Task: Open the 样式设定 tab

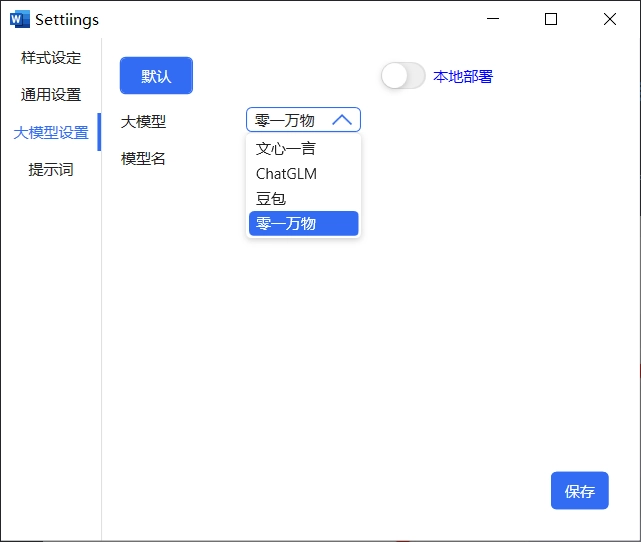Action: (x=51, y=58)
